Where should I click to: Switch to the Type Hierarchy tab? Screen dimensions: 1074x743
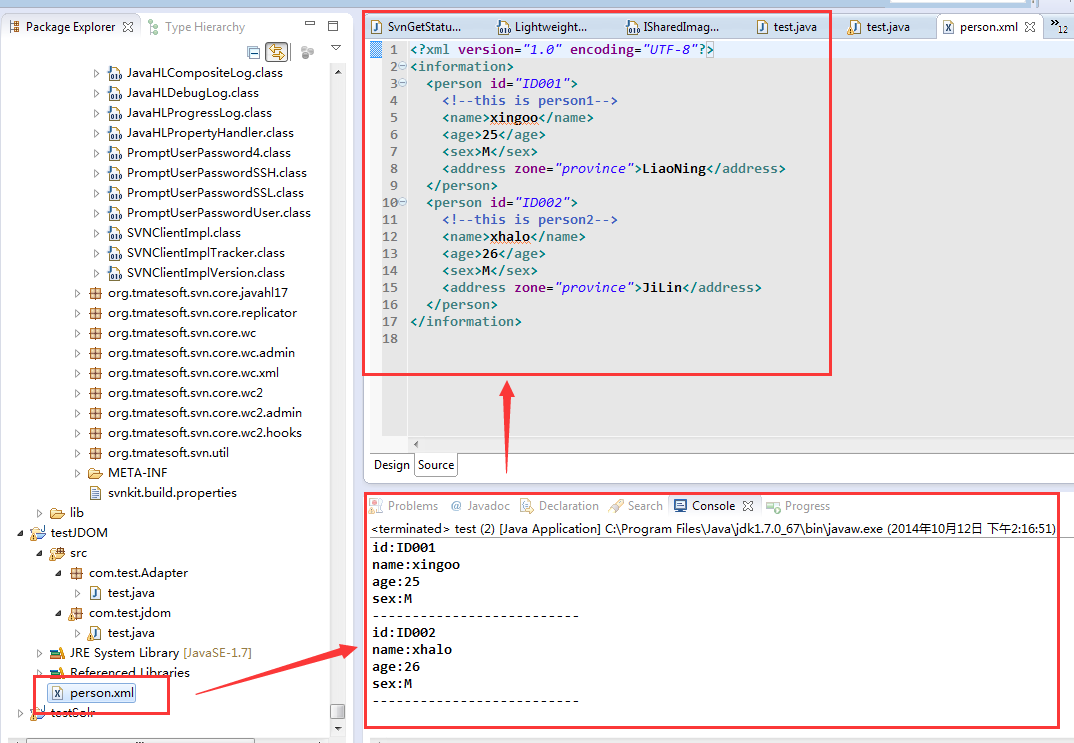coord(197,27)
